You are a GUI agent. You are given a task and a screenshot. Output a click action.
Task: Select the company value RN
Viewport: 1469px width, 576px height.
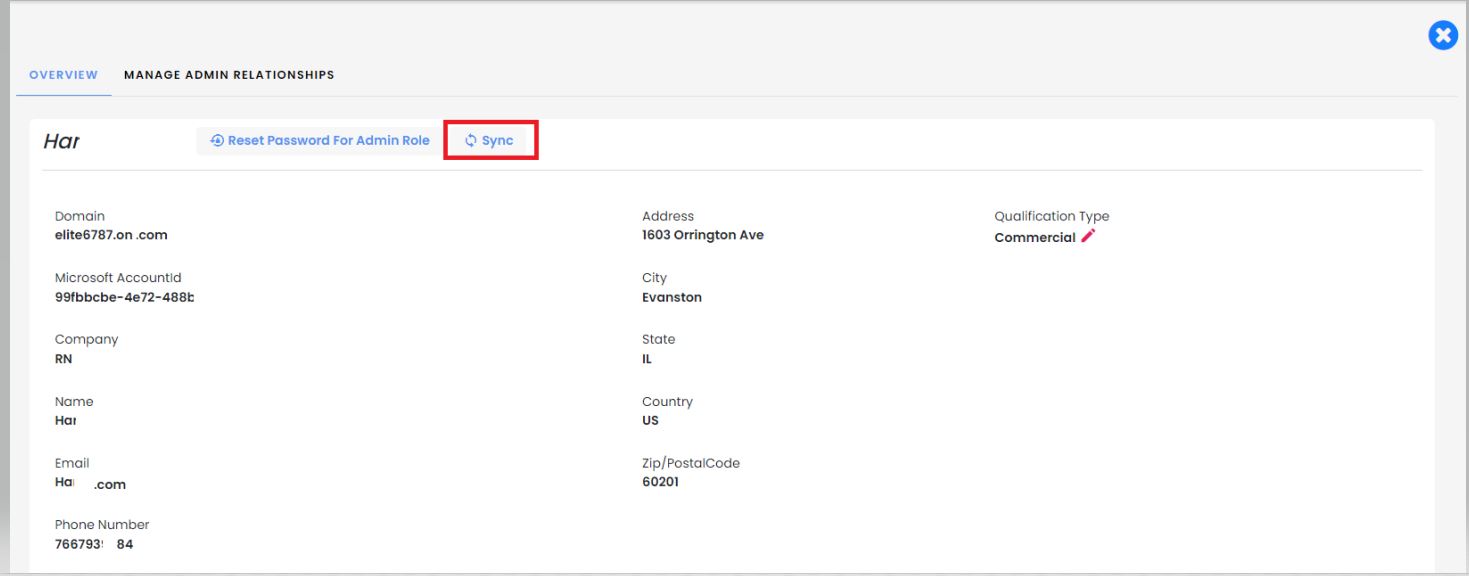63,359
